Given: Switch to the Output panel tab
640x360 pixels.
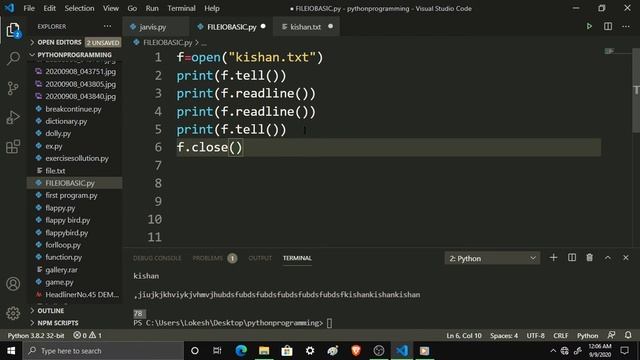Looking at the screenshot, I should click(x=260, y=258).
